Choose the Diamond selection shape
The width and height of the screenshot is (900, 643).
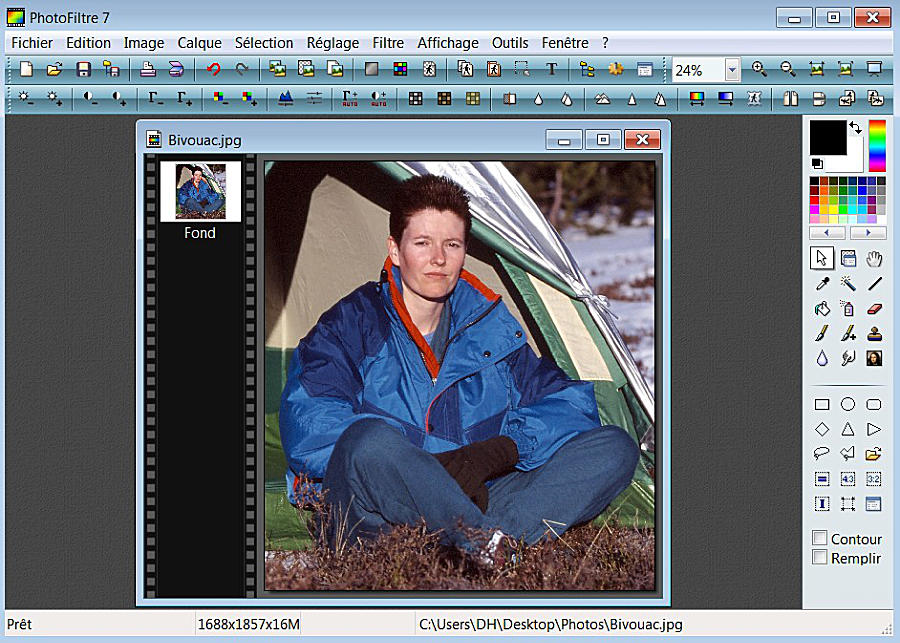coord(822,429)
